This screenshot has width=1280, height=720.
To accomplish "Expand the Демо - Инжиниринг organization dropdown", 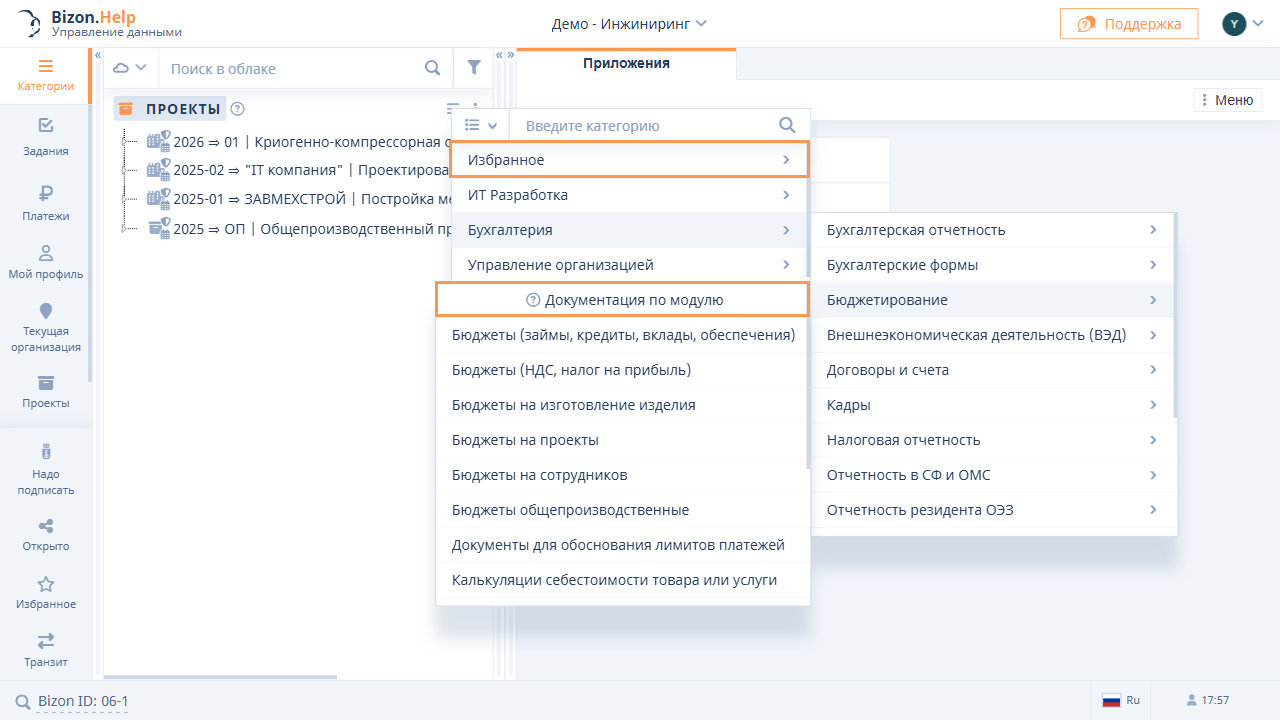I will pos(629,24).
